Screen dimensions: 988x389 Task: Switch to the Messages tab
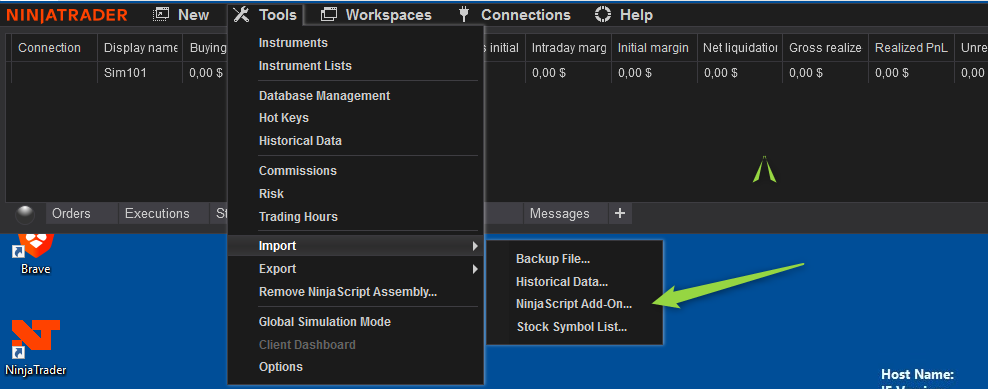[565, 214]
